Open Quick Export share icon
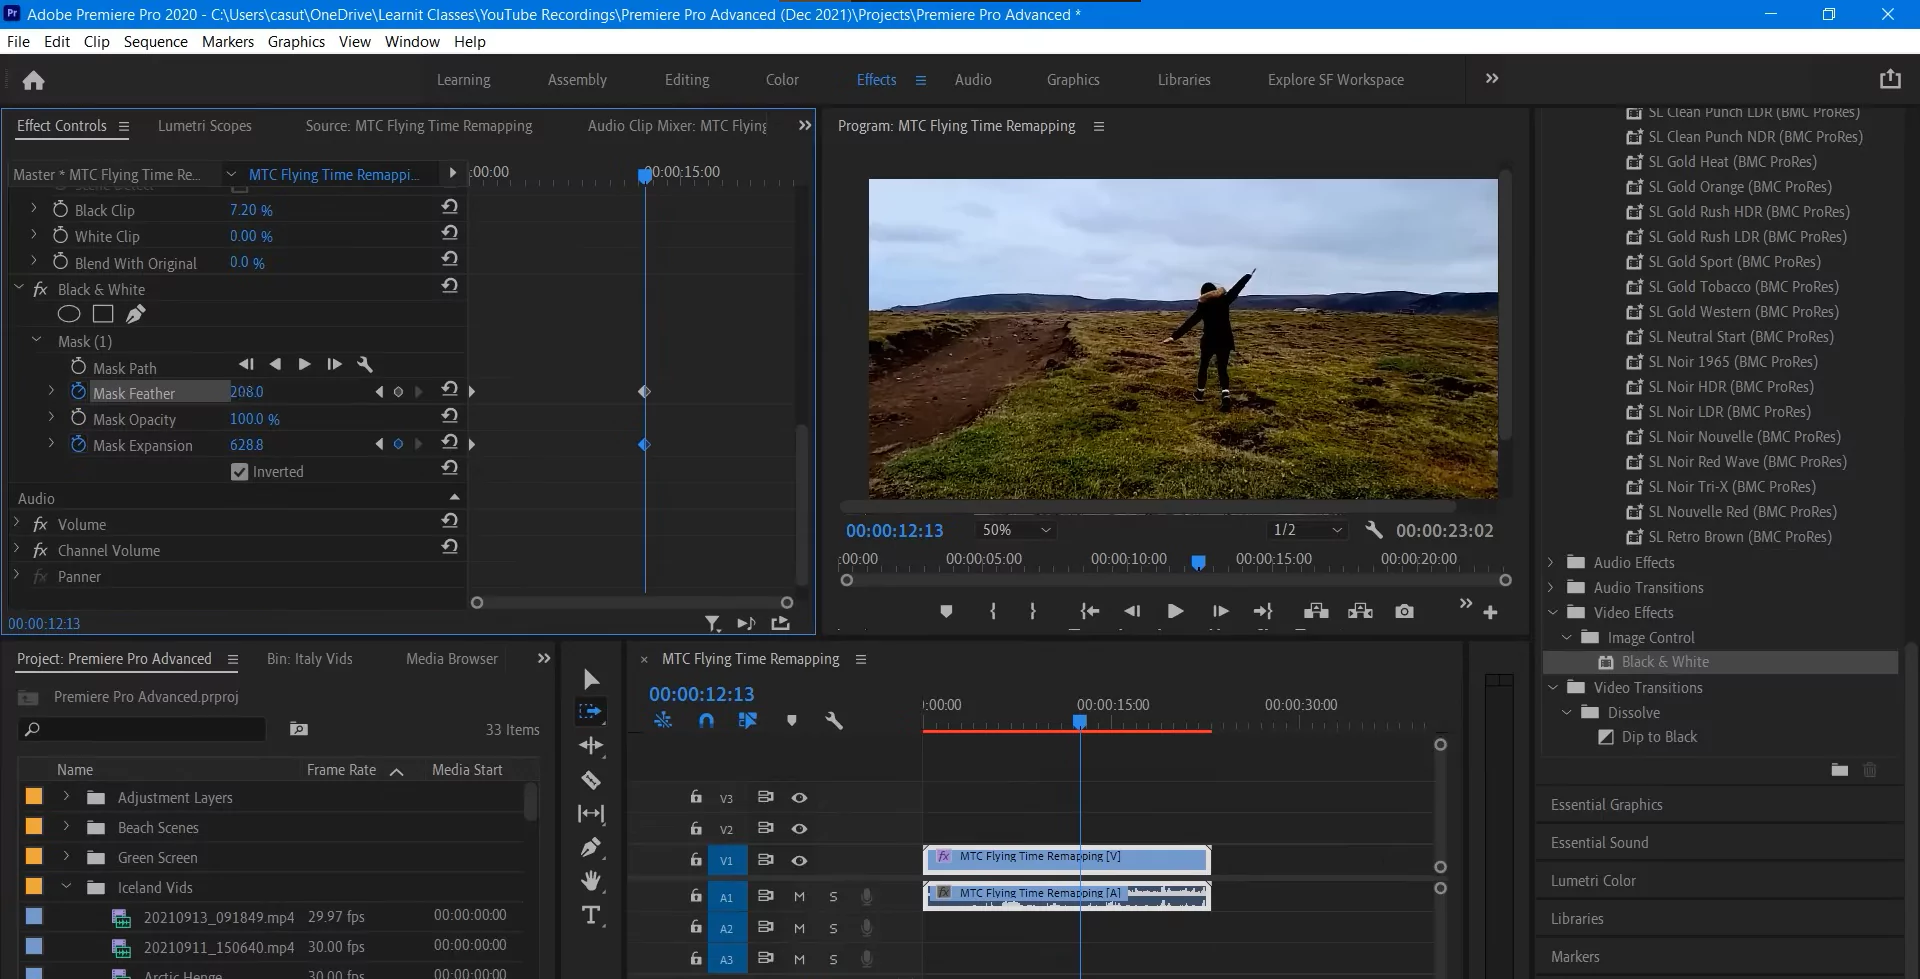This screenshot has width=1920, height=979. tap(1890, 79)
